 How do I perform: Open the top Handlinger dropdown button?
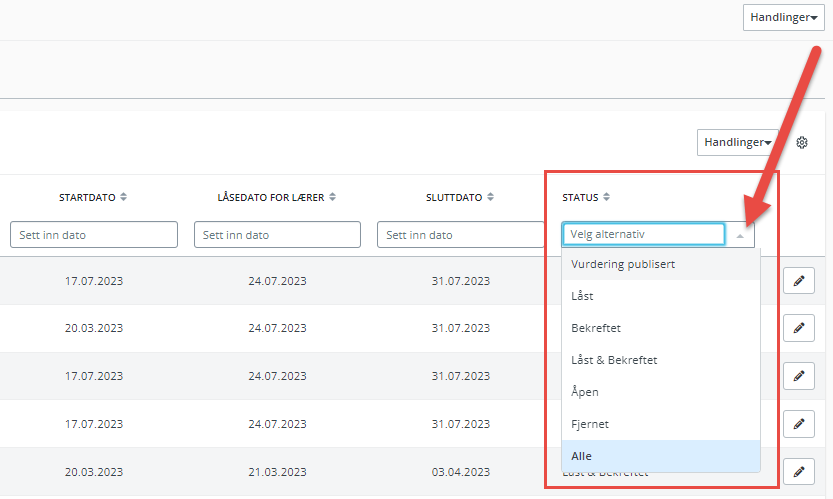point(784,18)
